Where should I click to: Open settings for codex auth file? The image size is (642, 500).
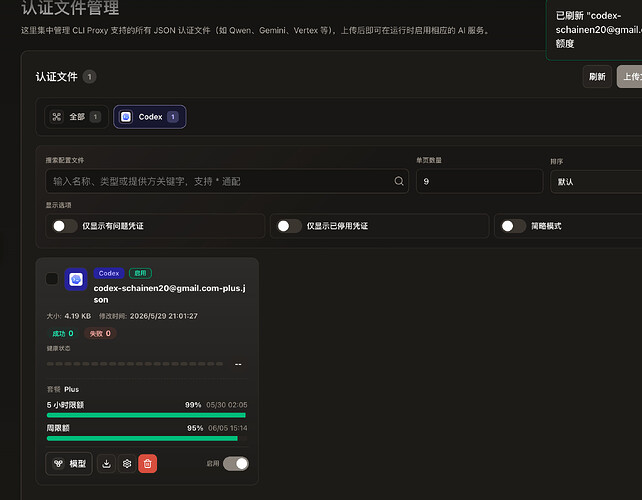click(x=127, y=464)
